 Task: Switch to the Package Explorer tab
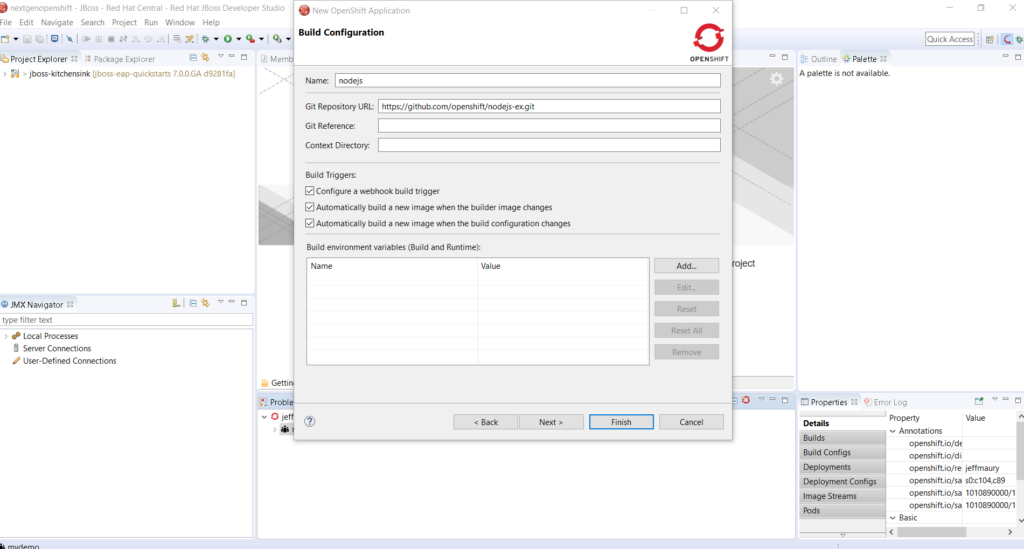pyautogui.click(x=124, y=59)
